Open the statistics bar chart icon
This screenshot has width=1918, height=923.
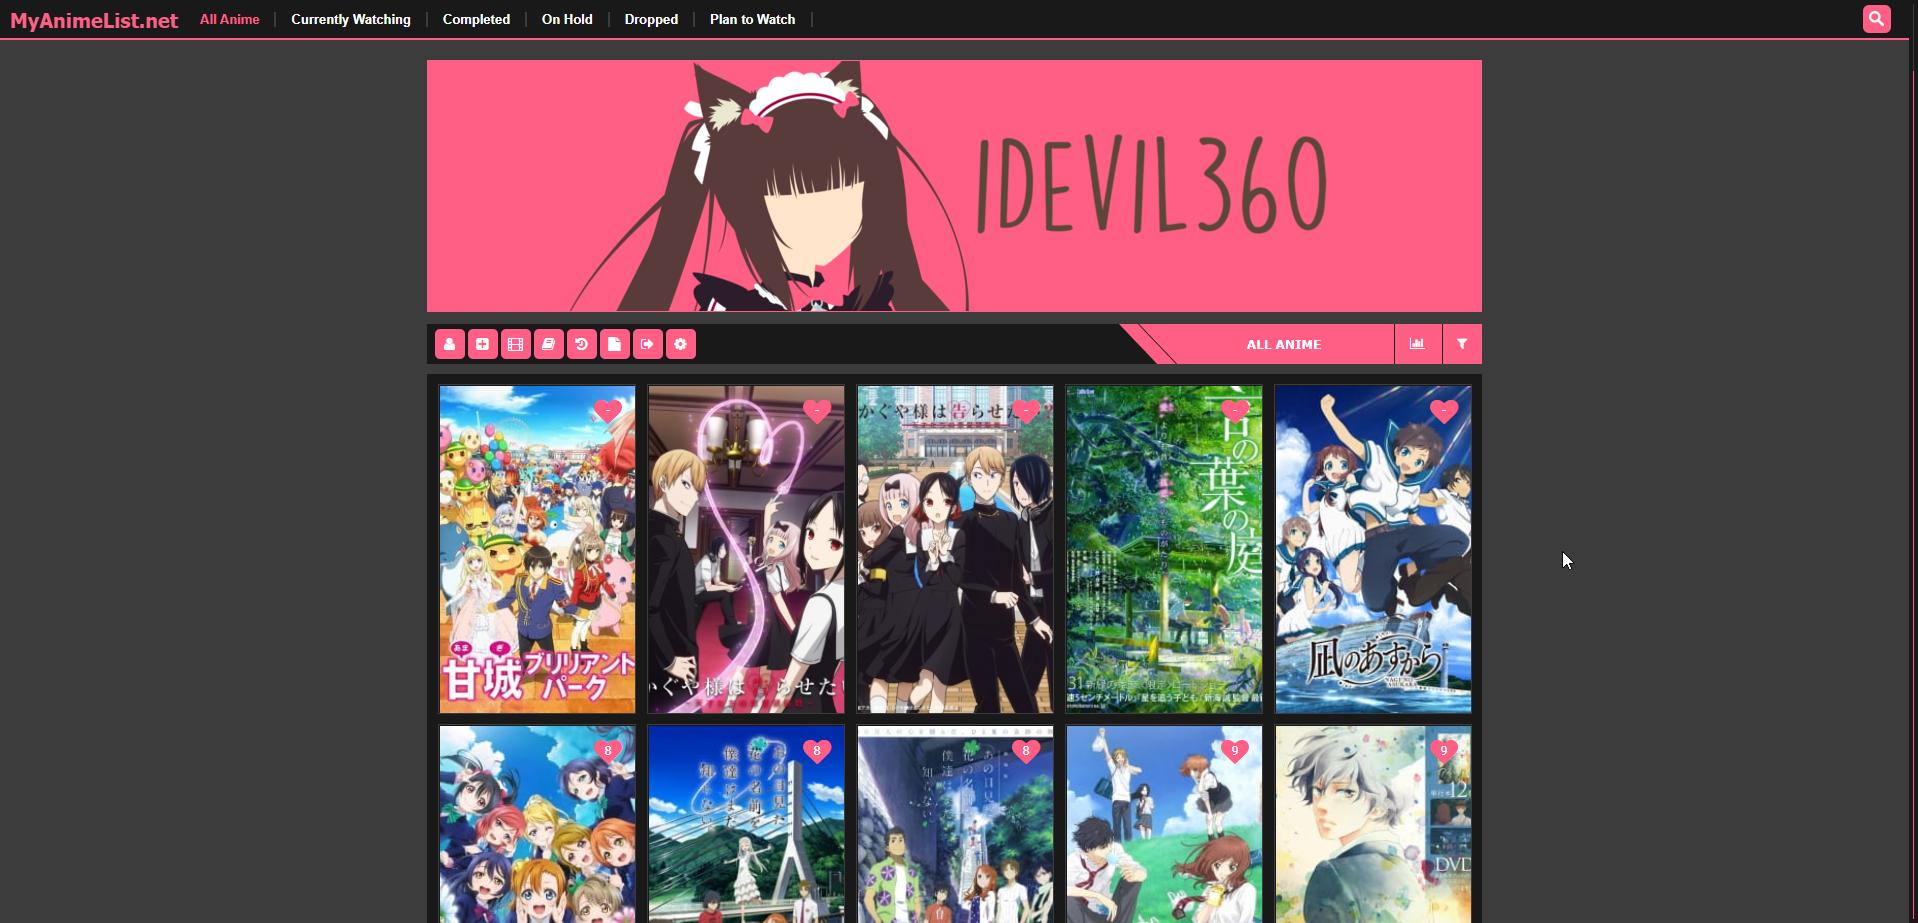click(x=1417, y=344)
